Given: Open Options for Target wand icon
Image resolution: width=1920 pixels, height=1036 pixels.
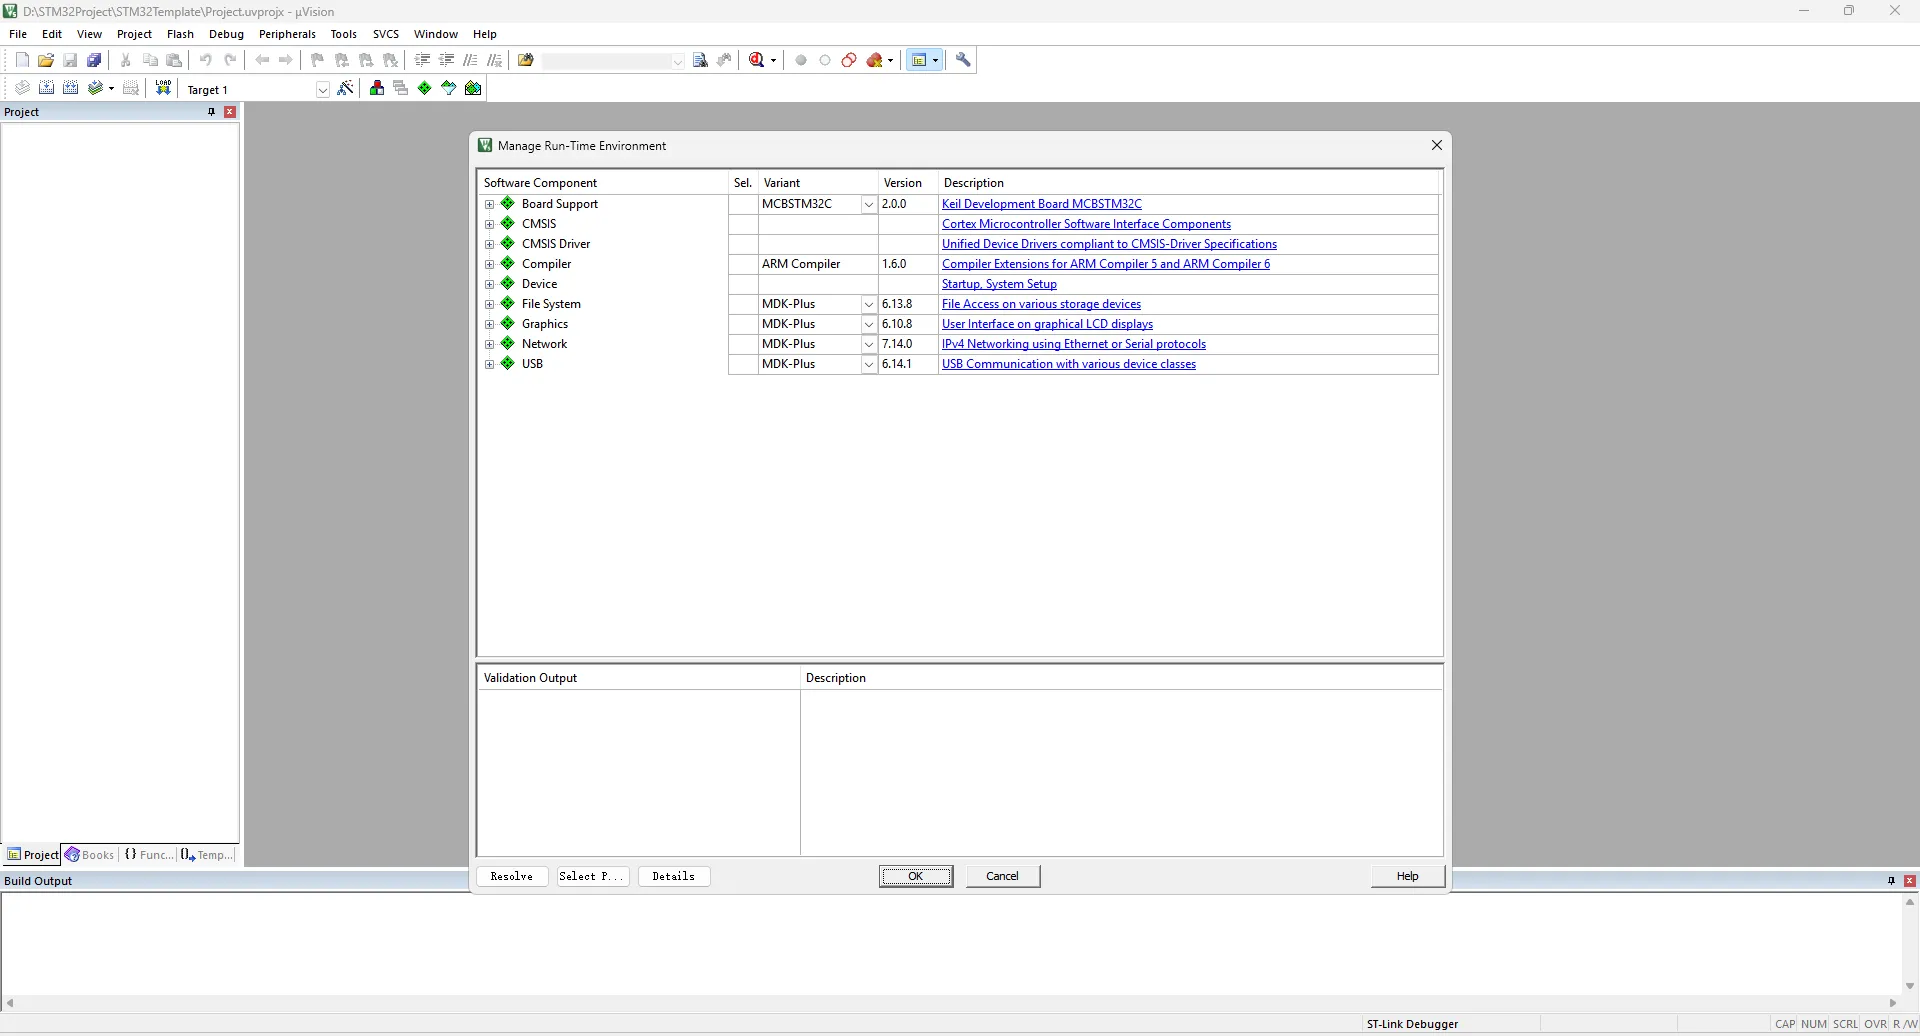Looking at the screenshot, I should pyautogui.click(x=346, y=88).
